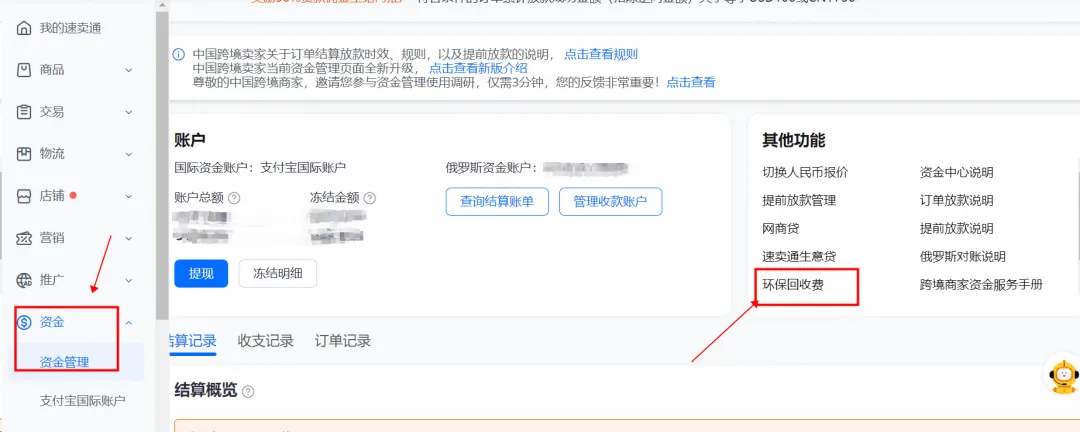The width and height of the screenshot is (1080, 432).
Task: Expand the 物流 sidebar section arrow
Action: tap(128, 154)
